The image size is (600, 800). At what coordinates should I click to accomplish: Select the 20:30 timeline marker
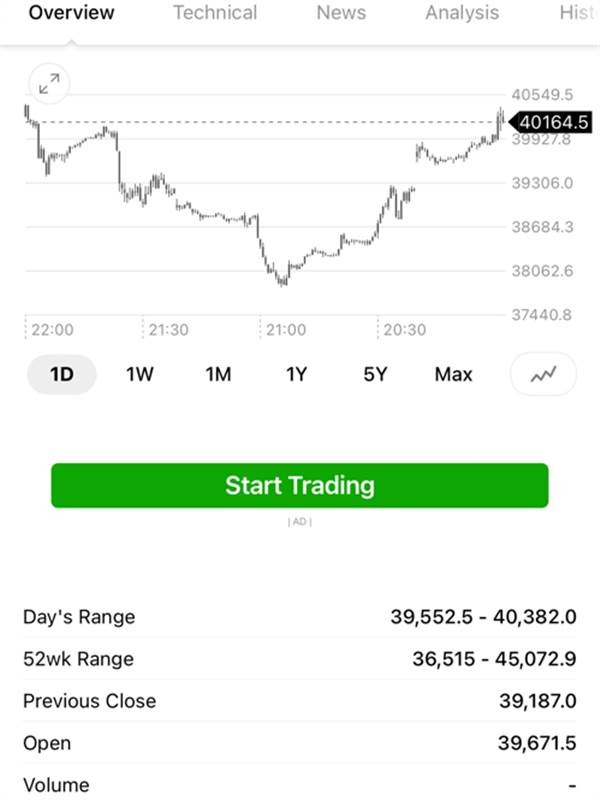coord(405,330)
